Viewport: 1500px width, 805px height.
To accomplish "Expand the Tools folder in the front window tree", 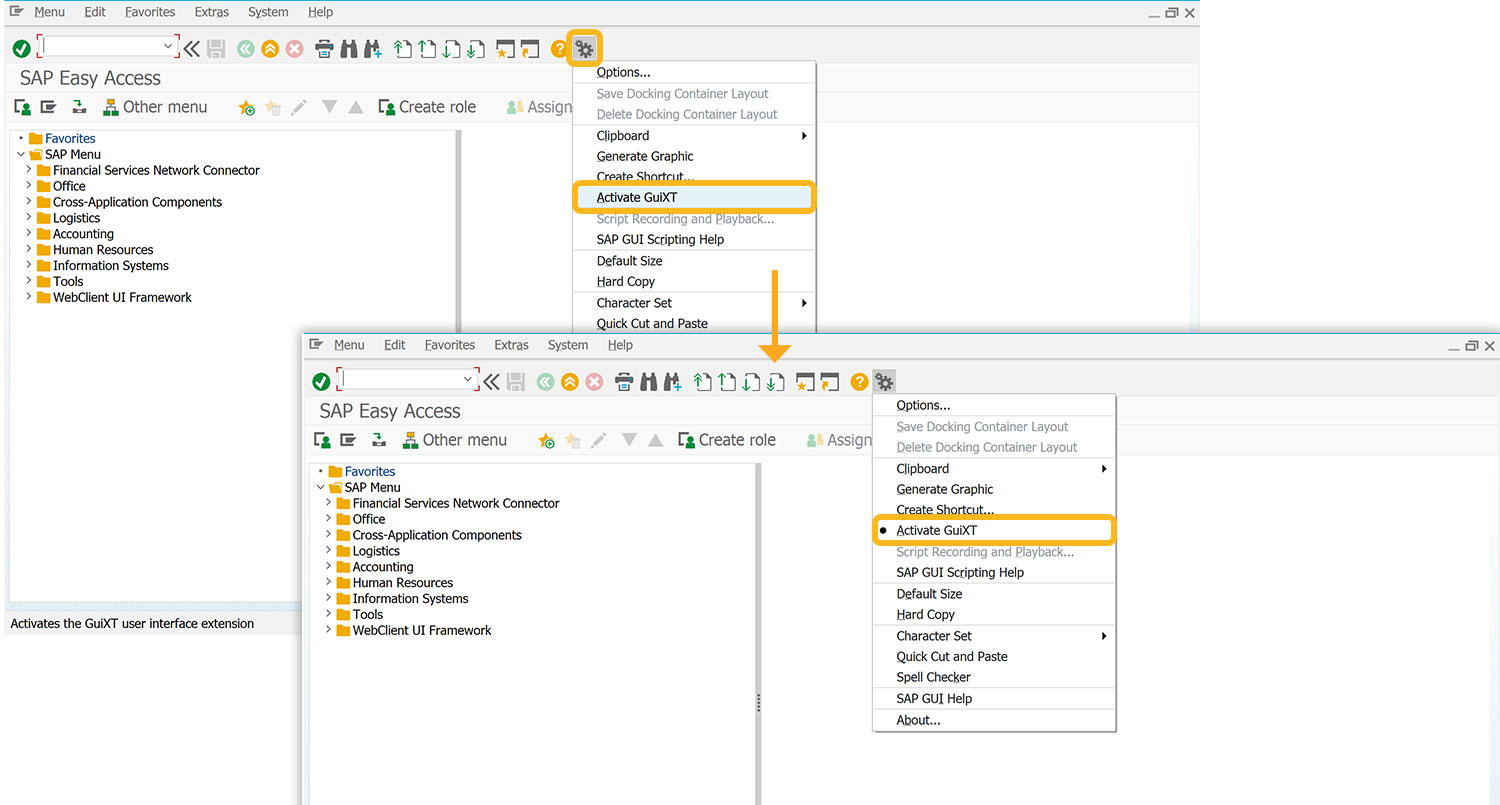I will click(329, 614).
